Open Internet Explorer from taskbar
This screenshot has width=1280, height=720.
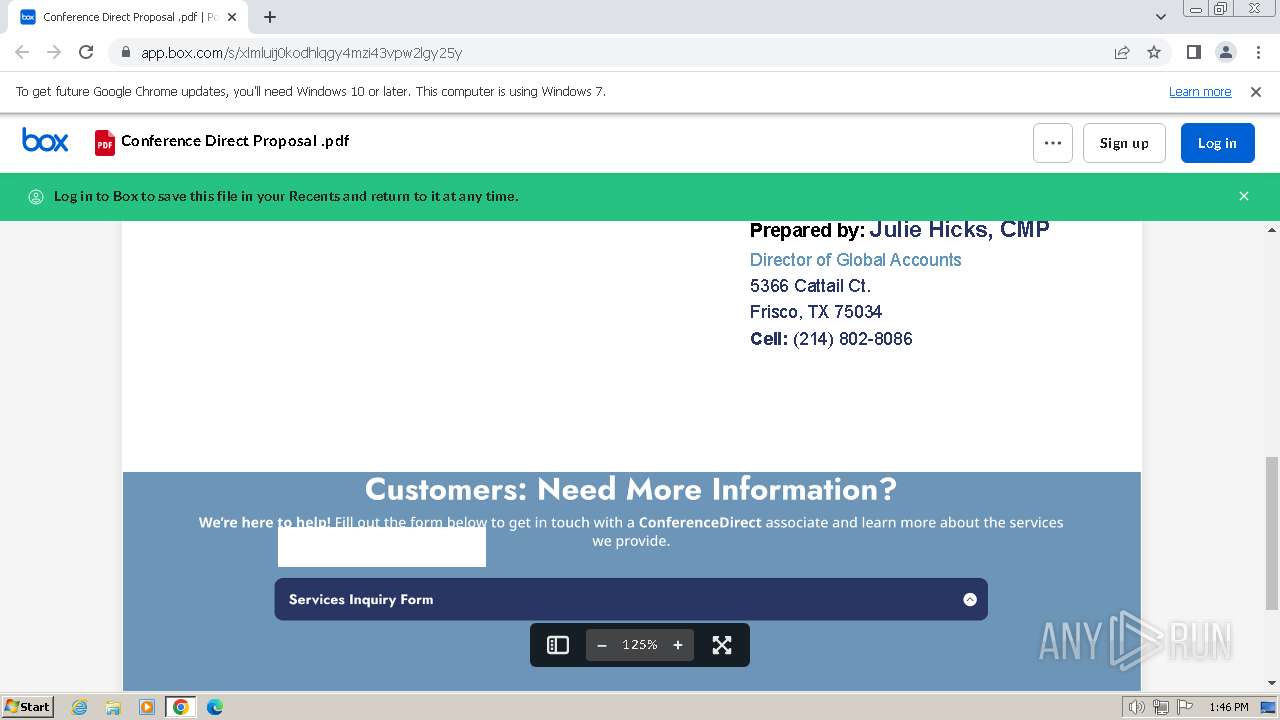tap(80, 707)
